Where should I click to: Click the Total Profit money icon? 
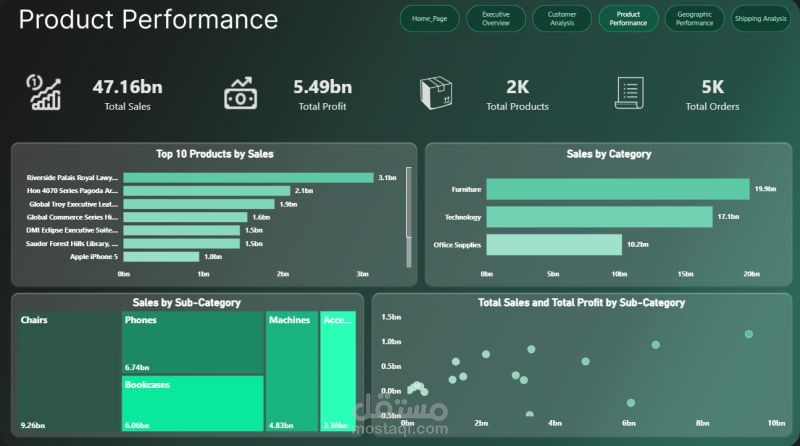tap(240, 93)
